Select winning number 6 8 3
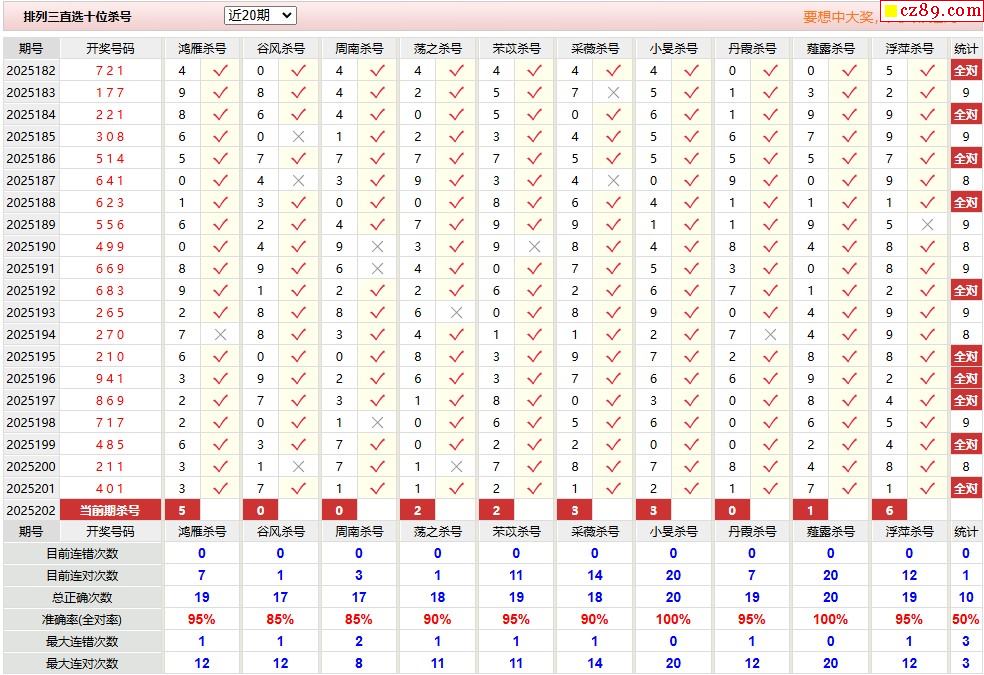Image resolution: width=984 pixels, height=675 pixels. 110,290
